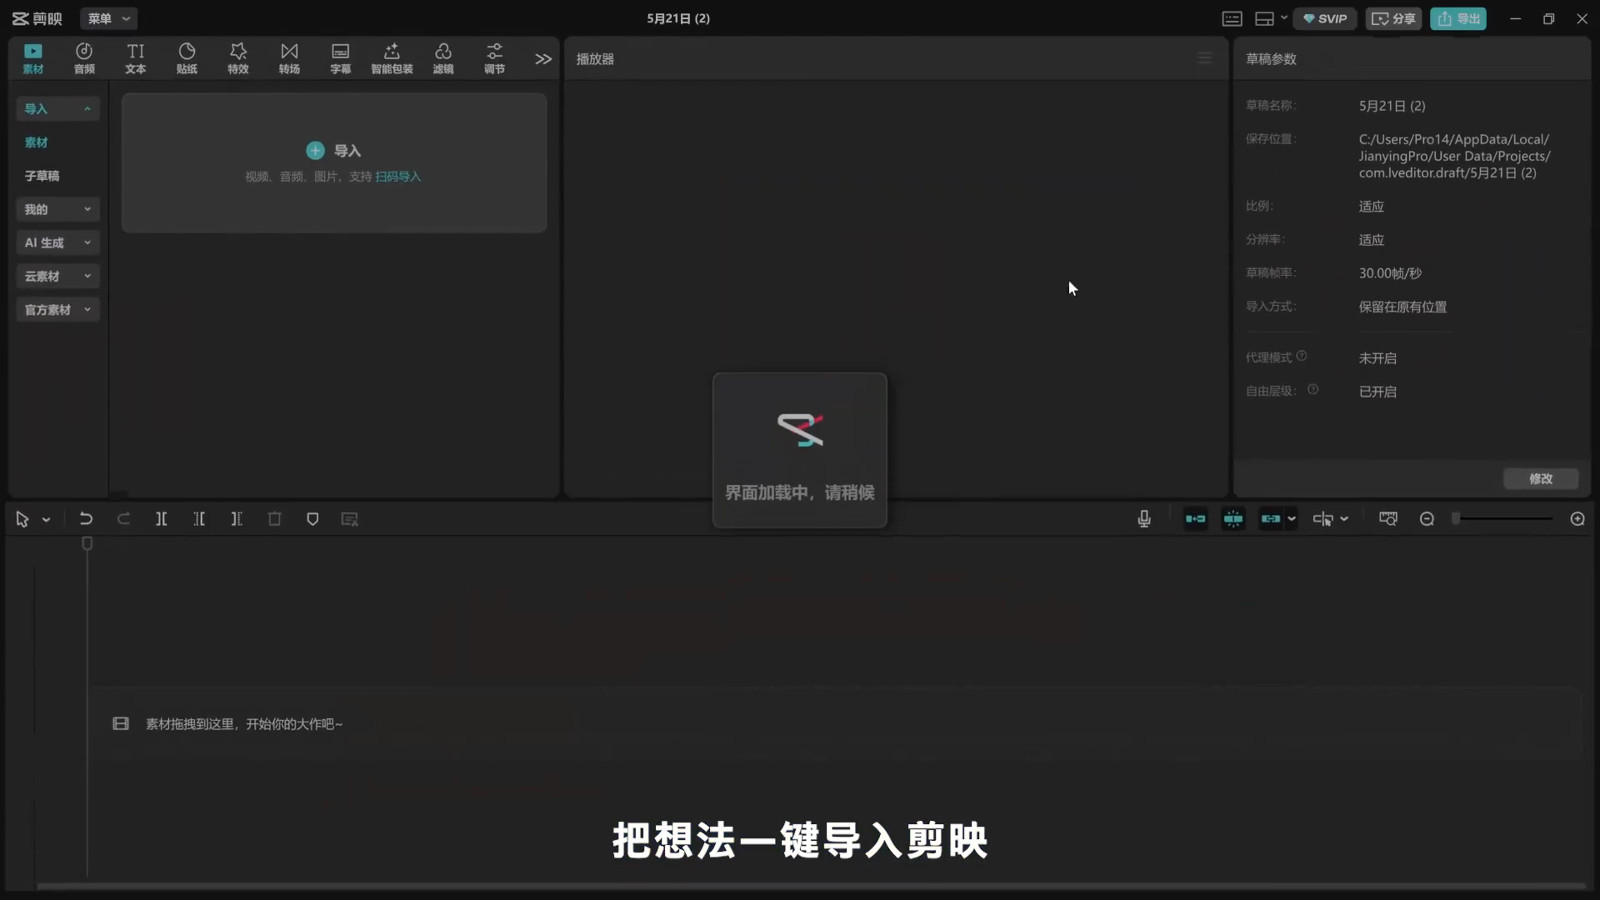Open the layout switcher dropdown
Screen dimensions: 1600x900
pyautogui.click(x=1270, y=19)
